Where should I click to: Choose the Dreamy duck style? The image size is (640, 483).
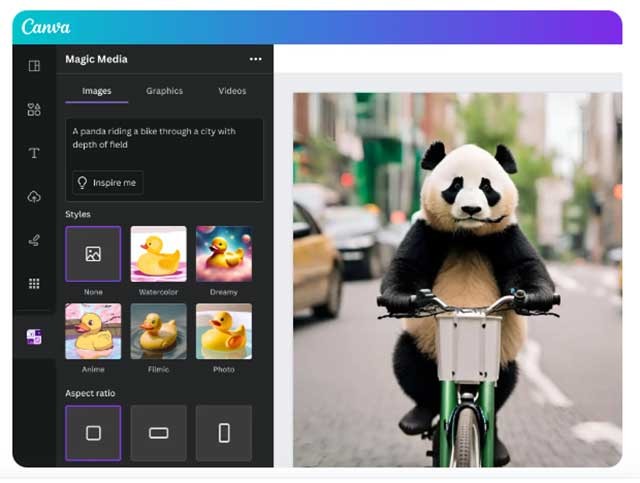tap(224, 254)
